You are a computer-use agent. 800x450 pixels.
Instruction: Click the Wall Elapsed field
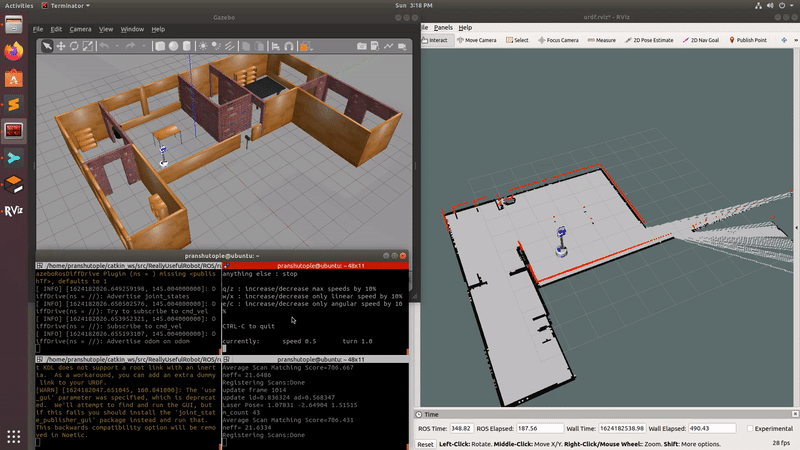click(x=712, y=429)
